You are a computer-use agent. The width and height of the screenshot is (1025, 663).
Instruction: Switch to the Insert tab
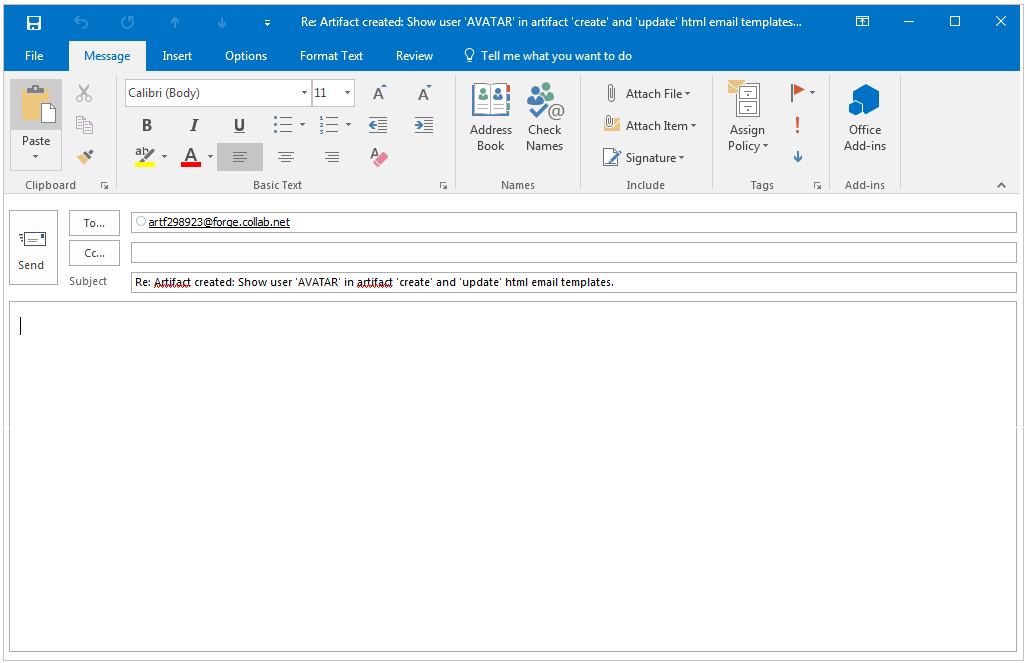[177, 56]
